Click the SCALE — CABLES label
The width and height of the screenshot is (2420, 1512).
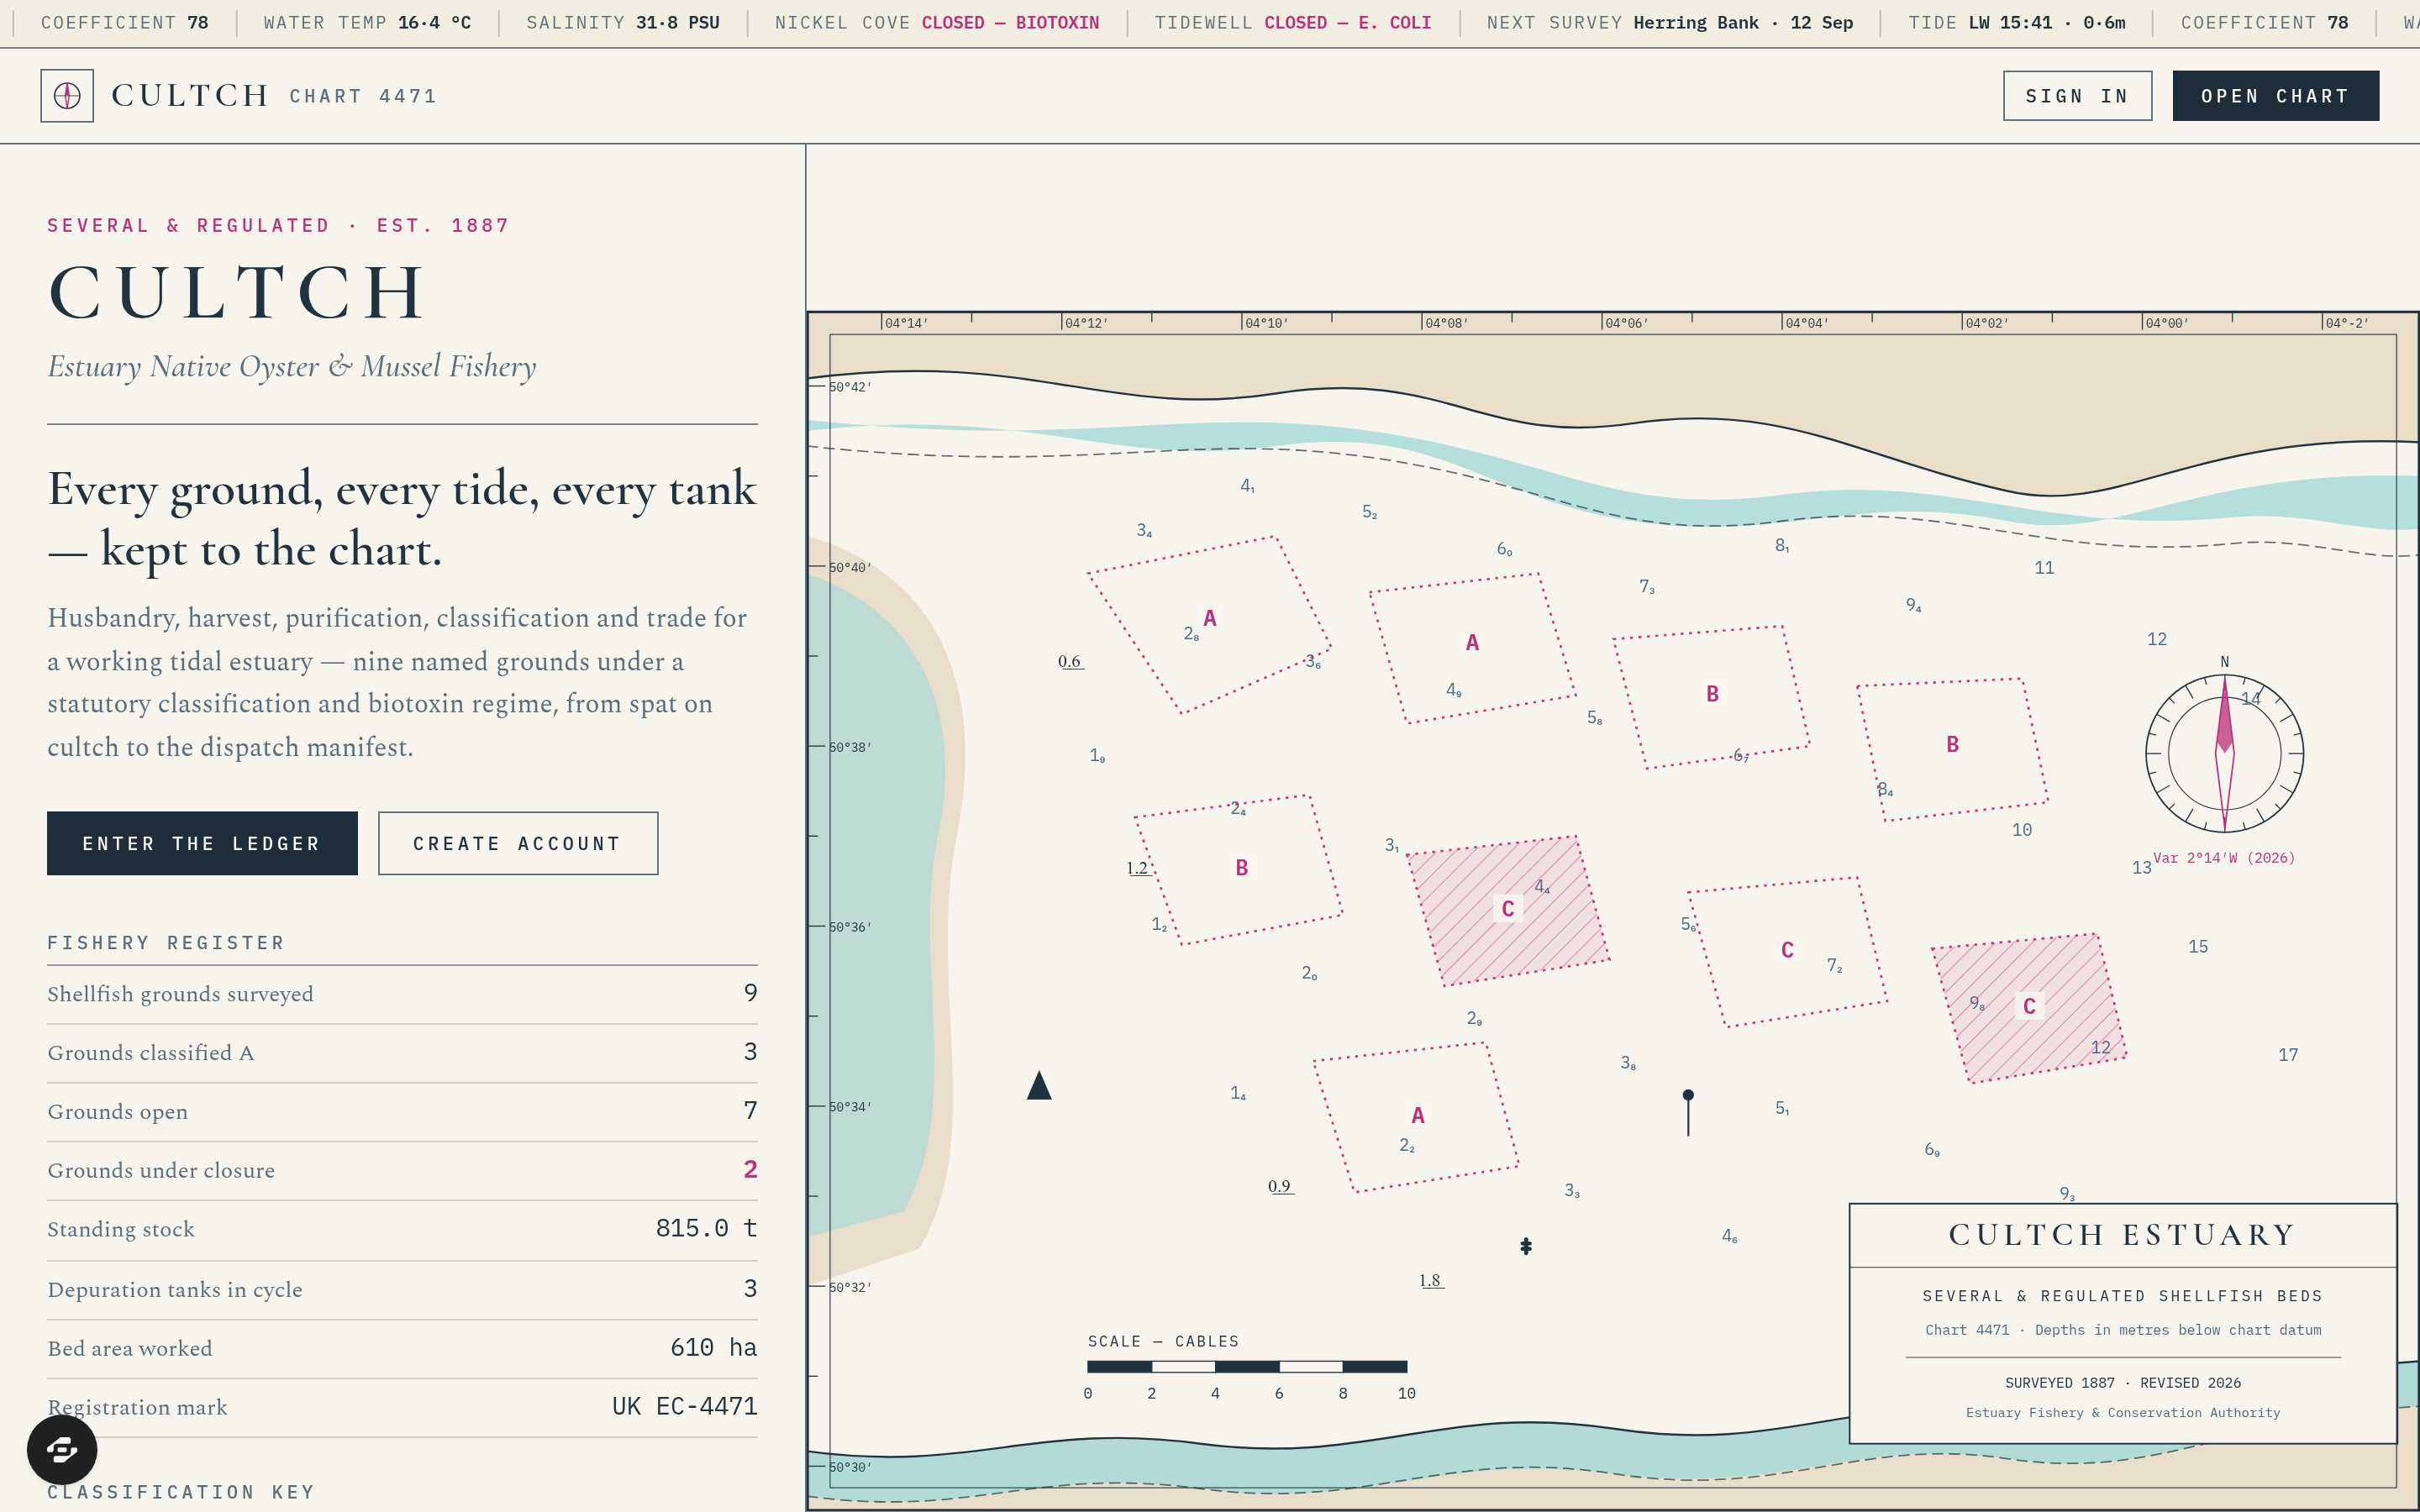pos(1163,1341)
